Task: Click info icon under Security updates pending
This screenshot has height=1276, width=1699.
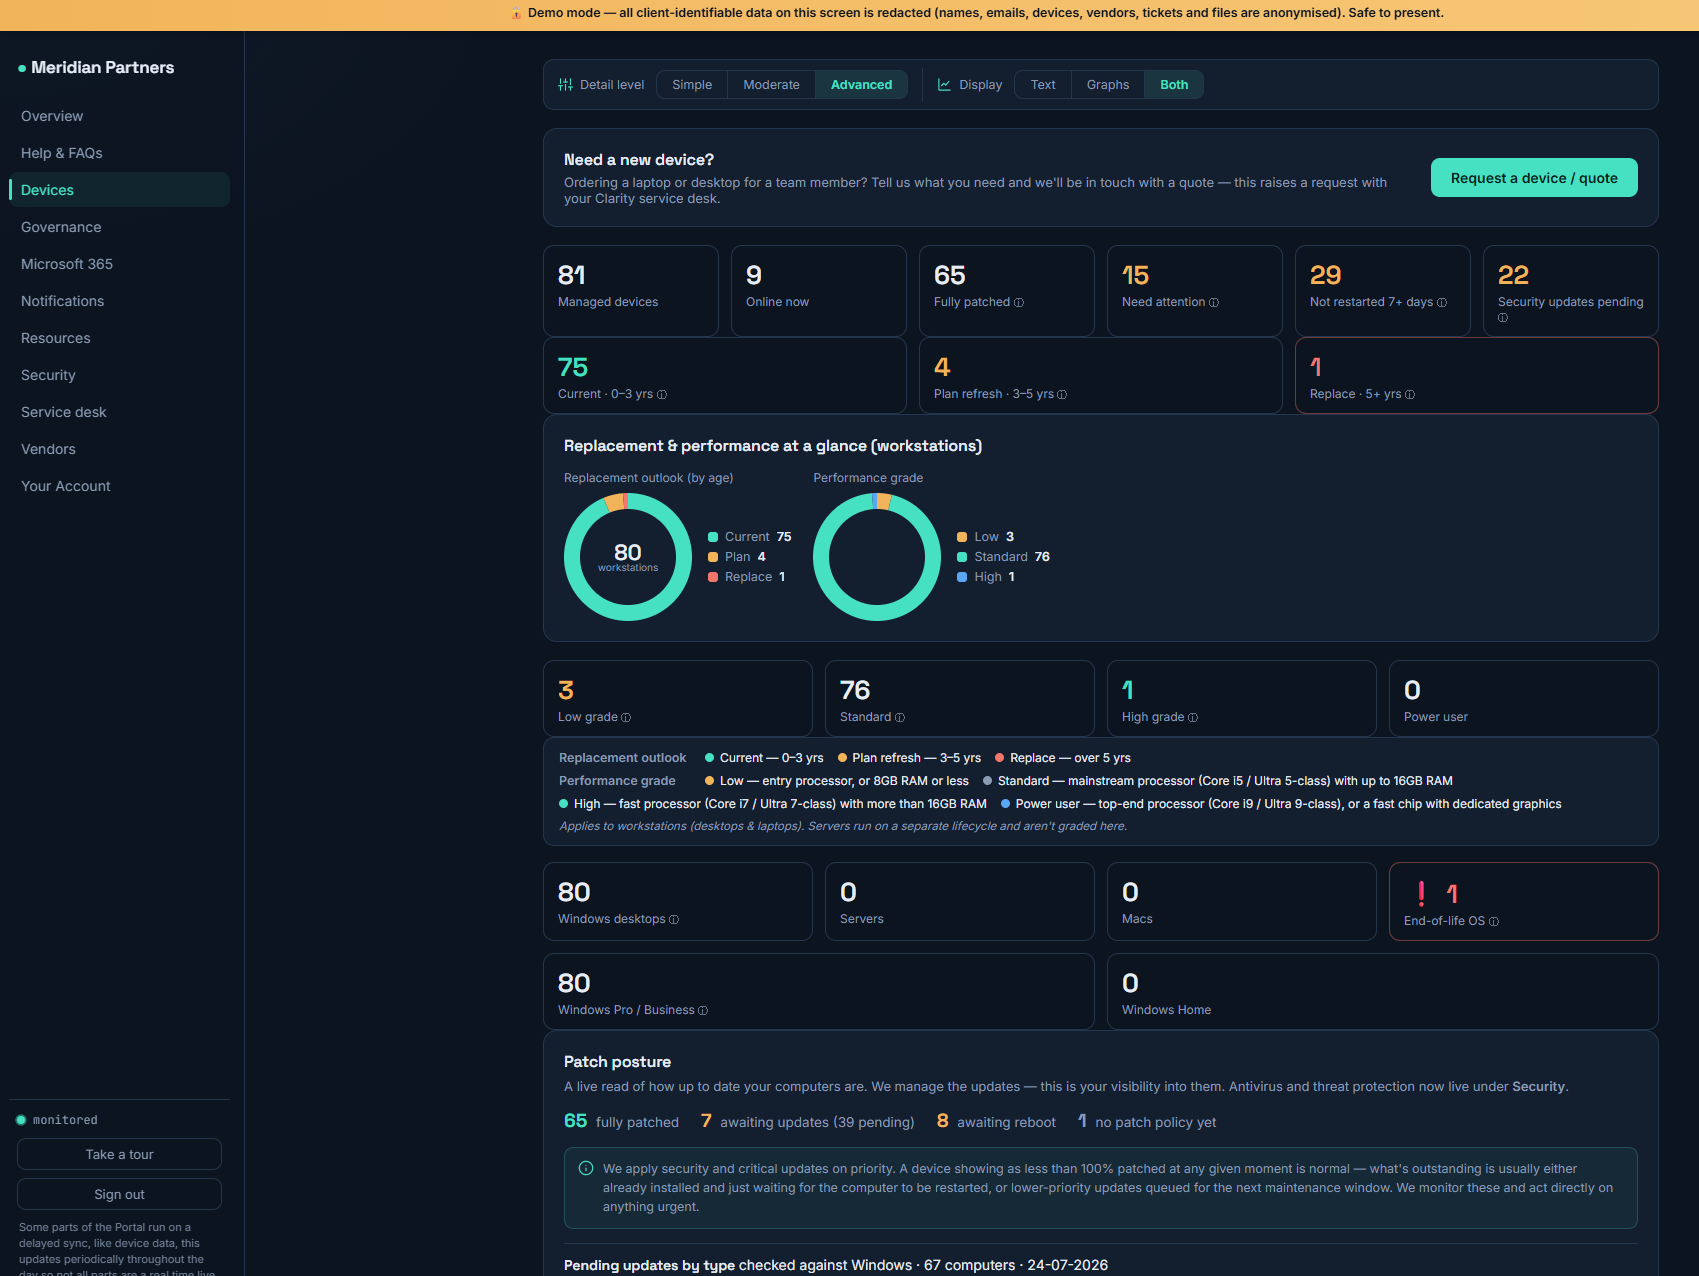Action: pos(1503,318)
